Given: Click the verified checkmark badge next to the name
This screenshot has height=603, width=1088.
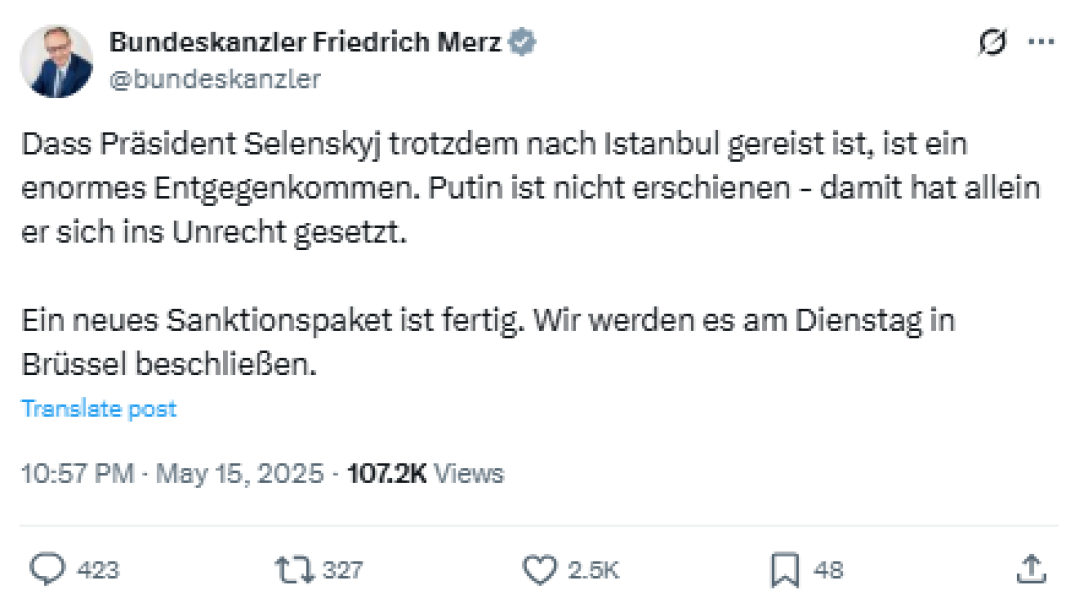Looking at the screenshot, I should tap(519, 41).
